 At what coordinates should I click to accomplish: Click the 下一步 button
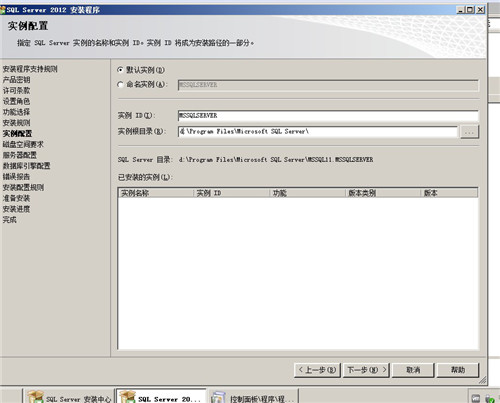366,370
